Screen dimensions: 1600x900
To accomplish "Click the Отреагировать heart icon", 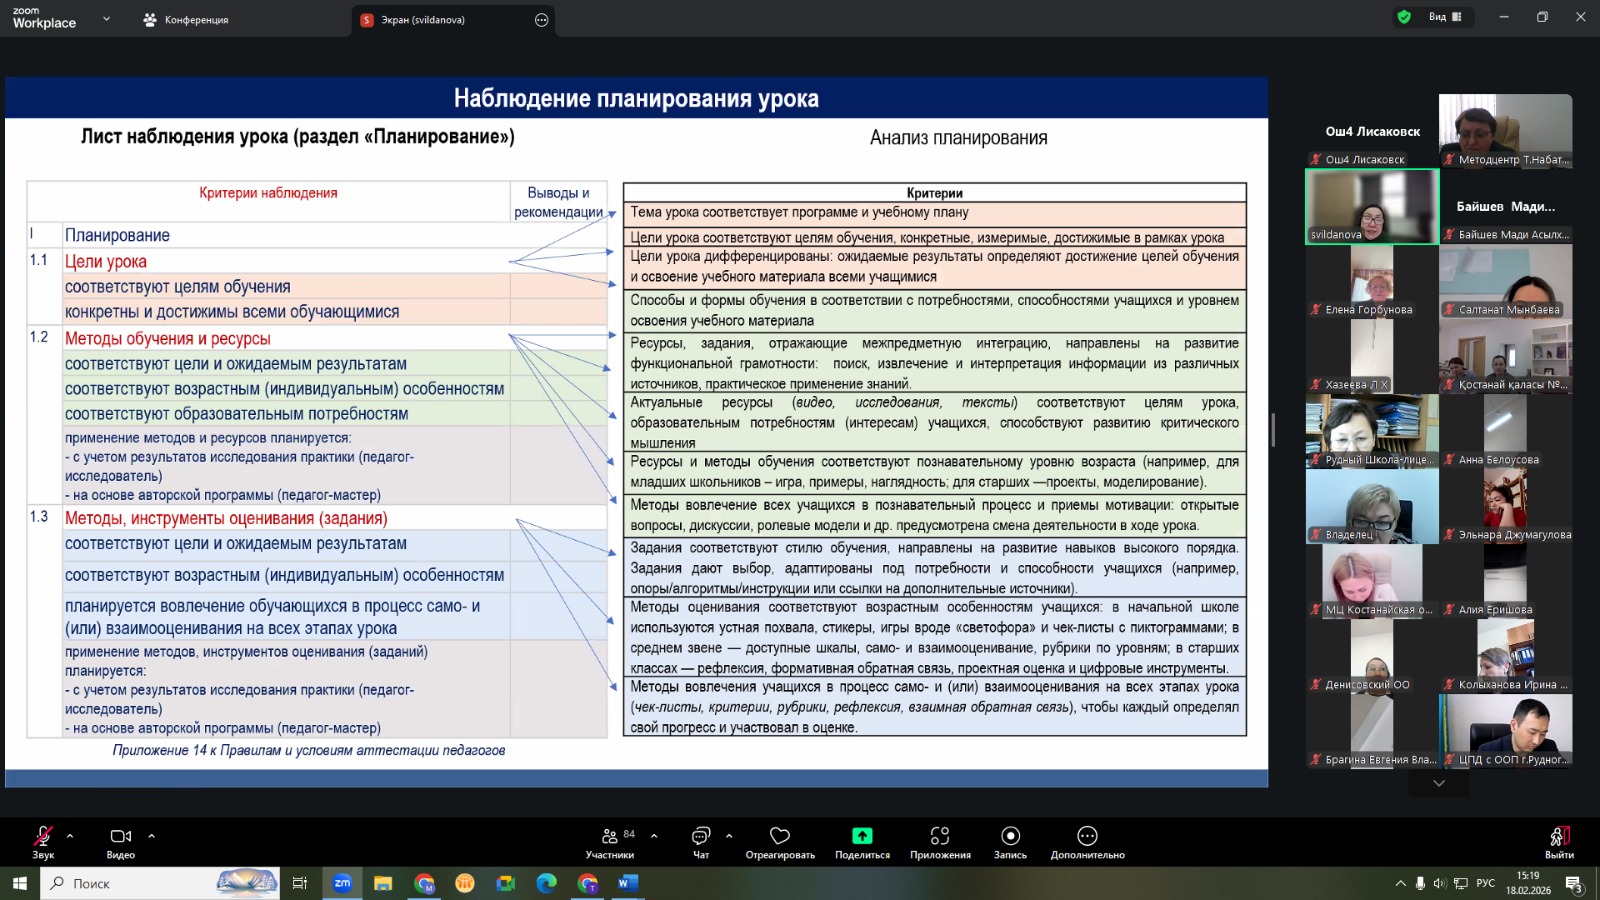I will point(780,837).
